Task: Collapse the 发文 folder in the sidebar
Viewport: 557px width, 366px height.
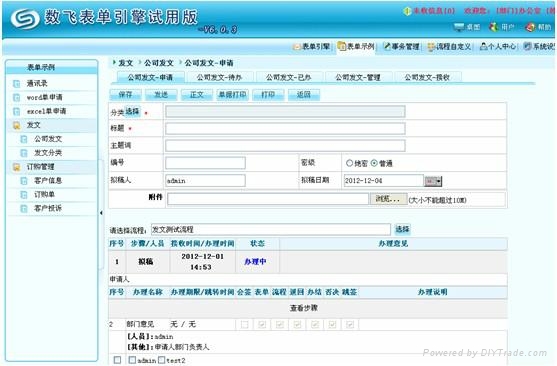Action: [x=16, y=125]
